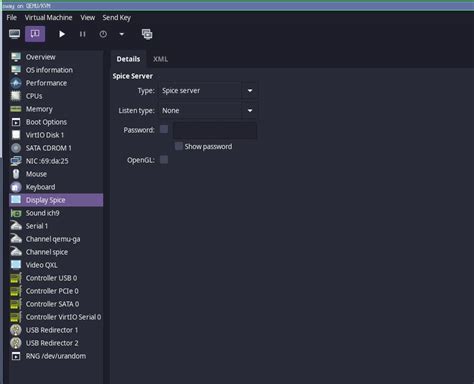Select OS information icon in list
Image resolution: width=474 pixels, height=384 pixels.
pos(16,70)
